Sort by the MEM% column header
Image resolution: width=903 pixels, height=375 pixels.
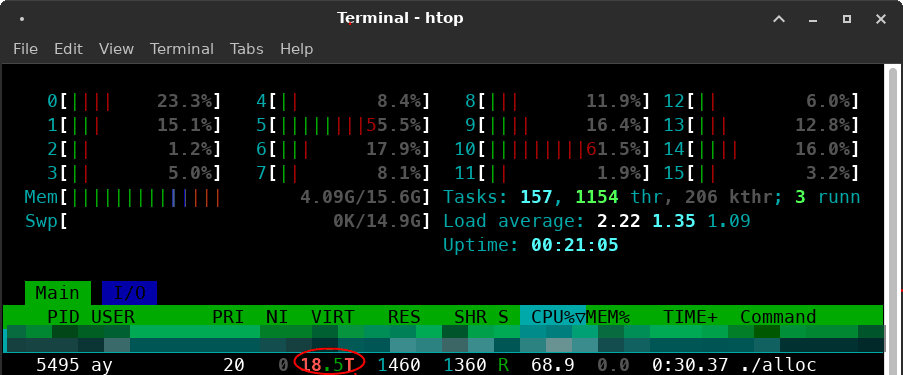click(x=608, y=317)
